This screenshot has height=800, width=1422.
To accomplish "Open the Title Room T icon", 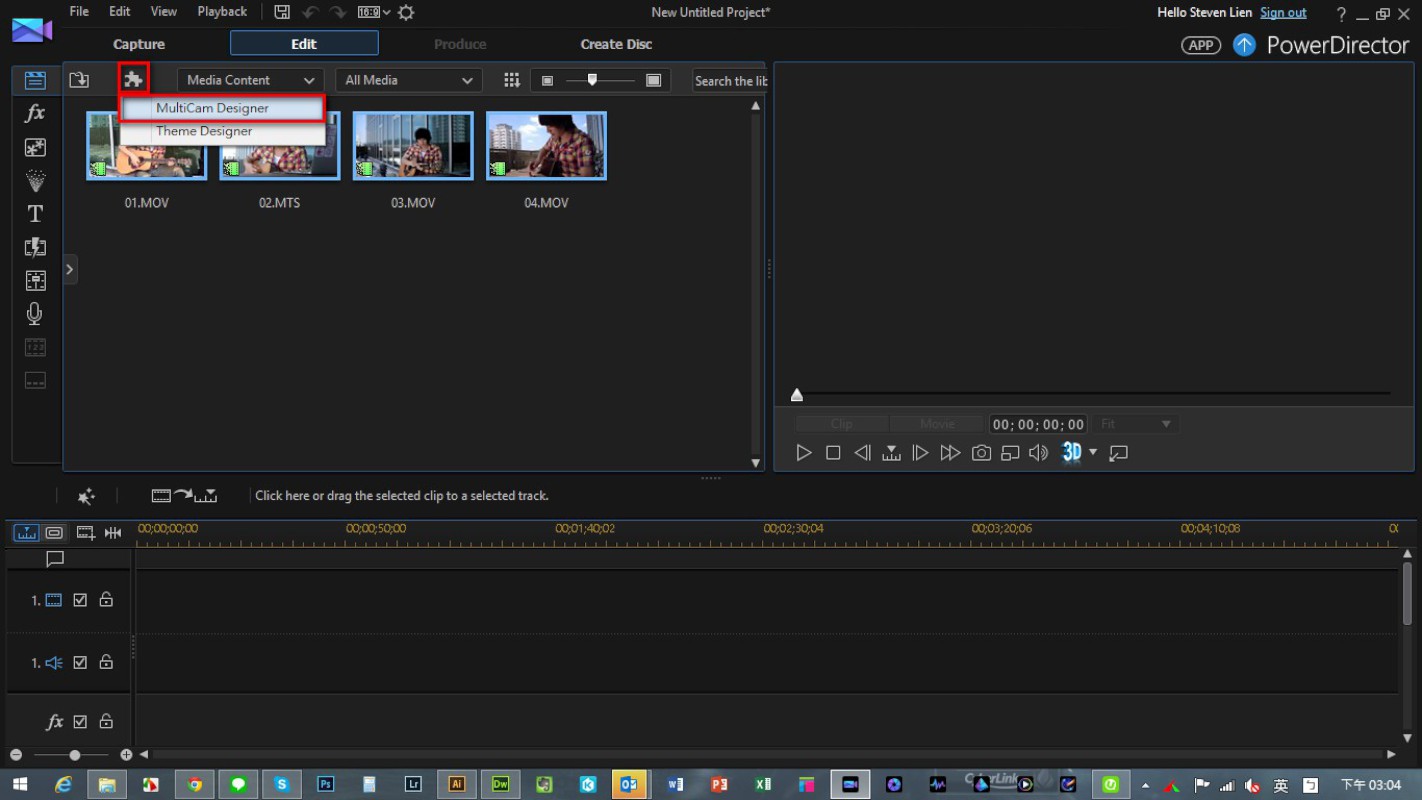I will point(35,214).
